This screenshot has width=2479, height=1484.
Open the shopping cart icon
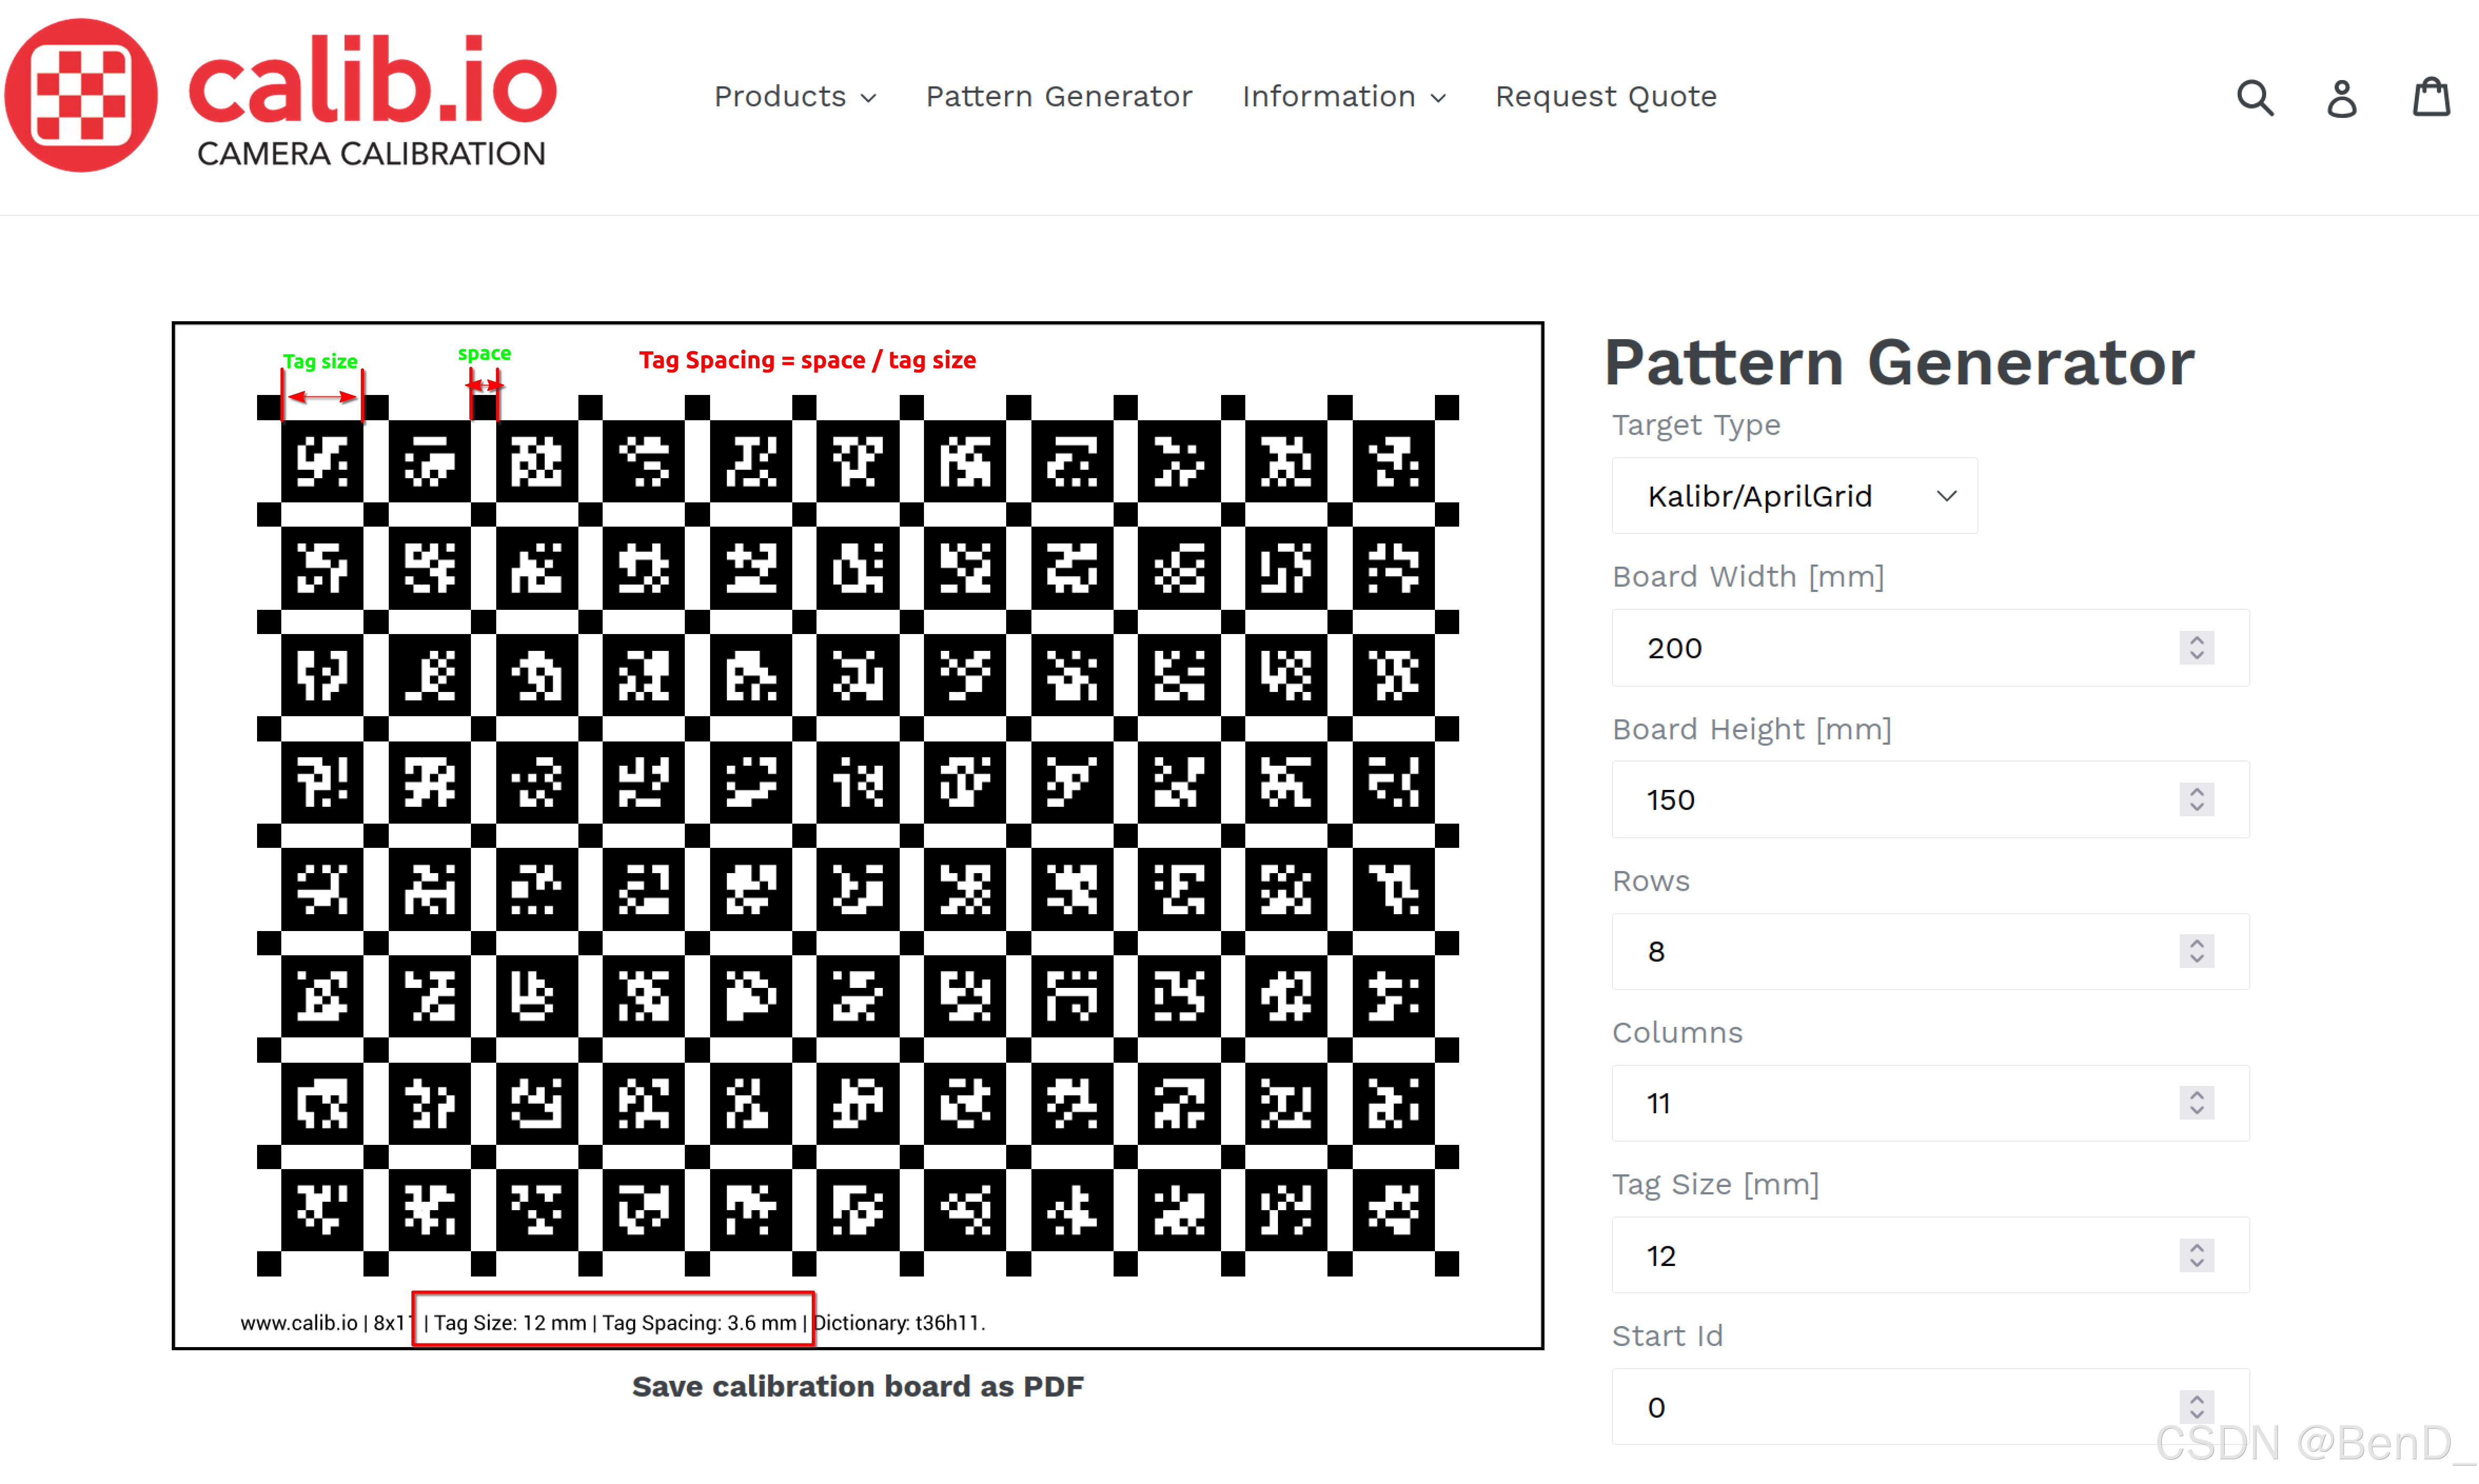[2431, 97]
